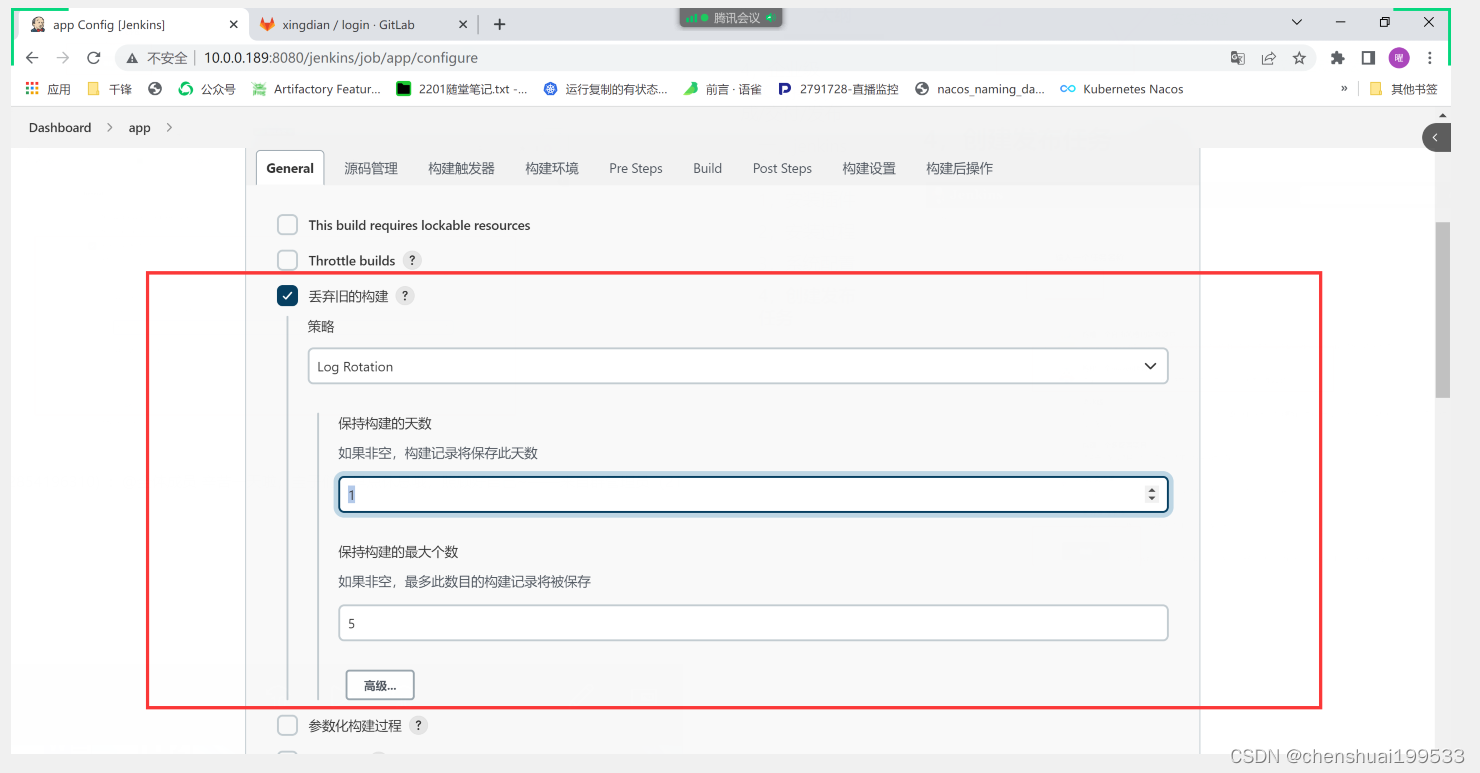Switch to the 构建环境 tab
Screen dimensions: 1480x773
tap(552, 168)
